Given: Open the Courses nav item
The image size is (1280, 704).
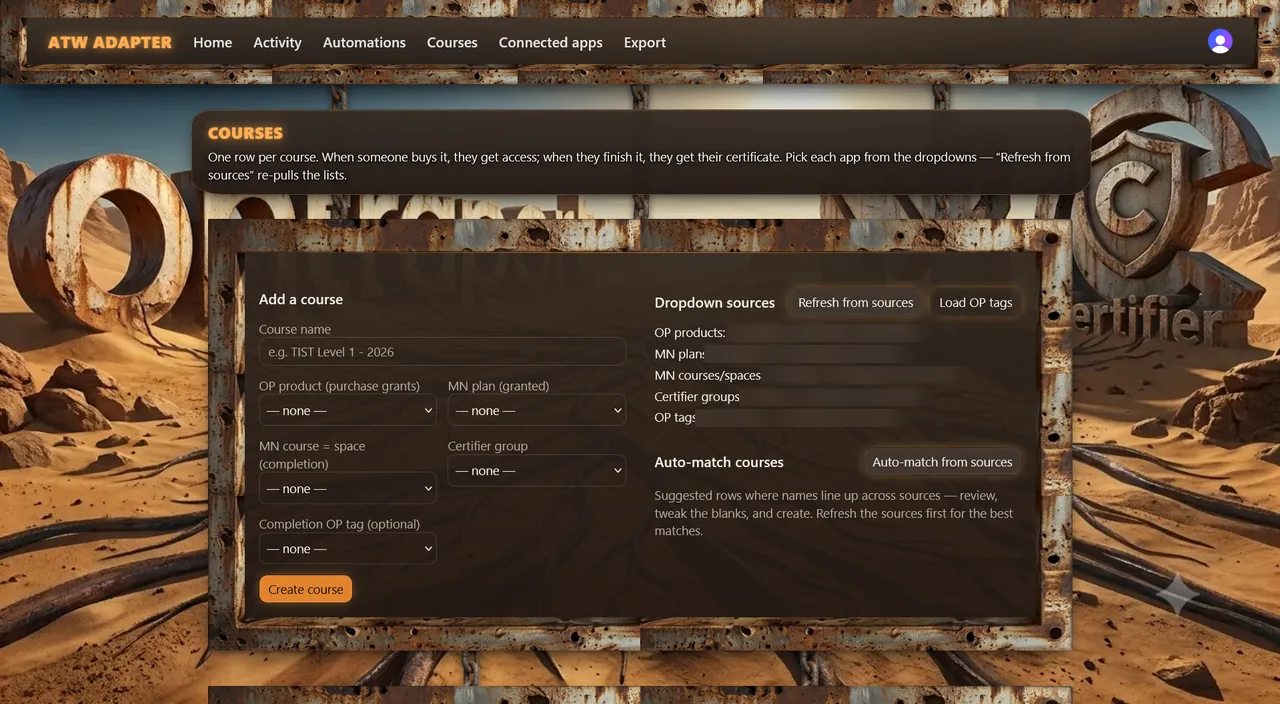Looking at the screenshot, I should (x=452, y=42).
